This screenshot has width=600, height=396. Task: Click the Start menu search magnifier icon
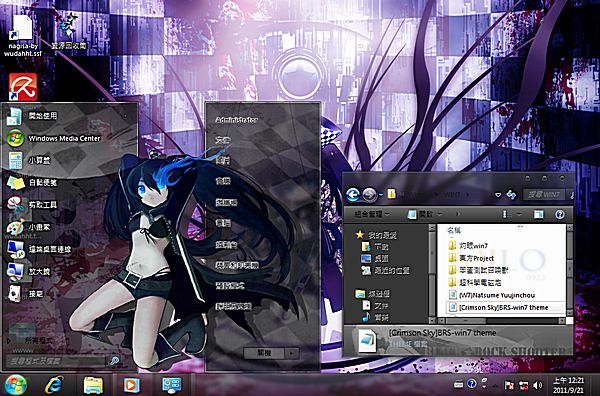114,360
